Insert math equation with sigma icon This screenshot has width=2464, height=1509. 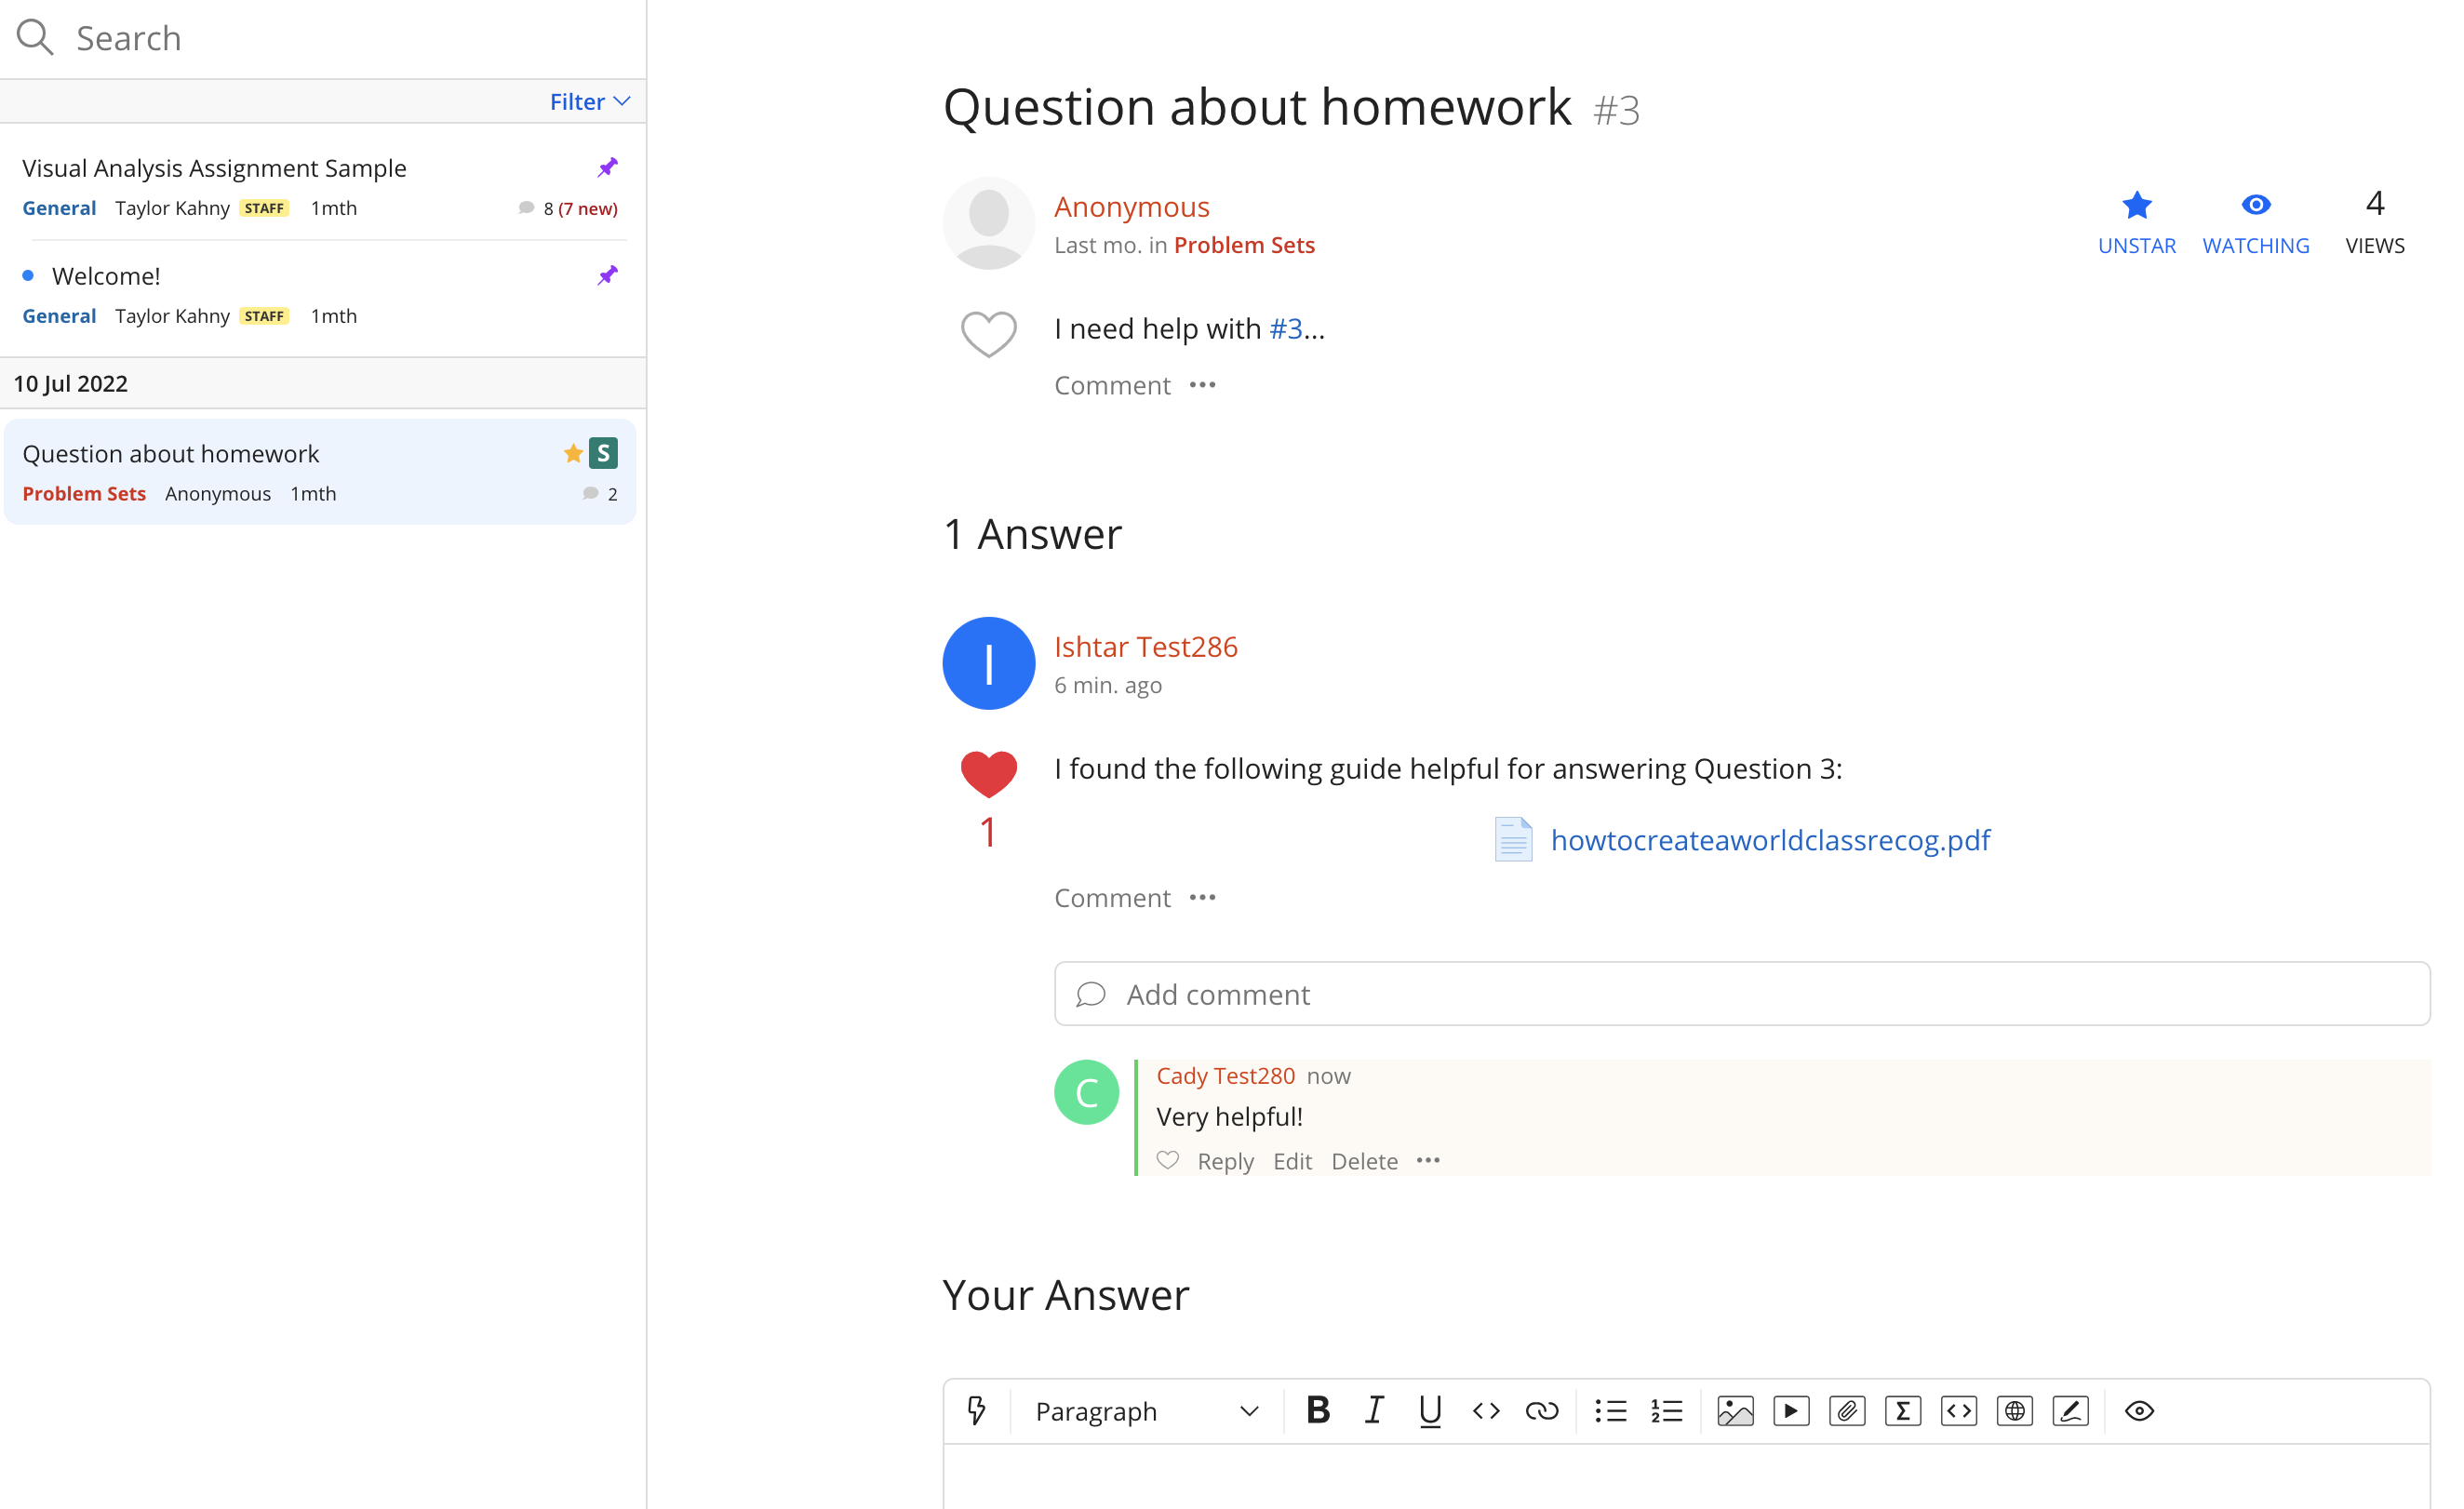tap(1902, 1410)
